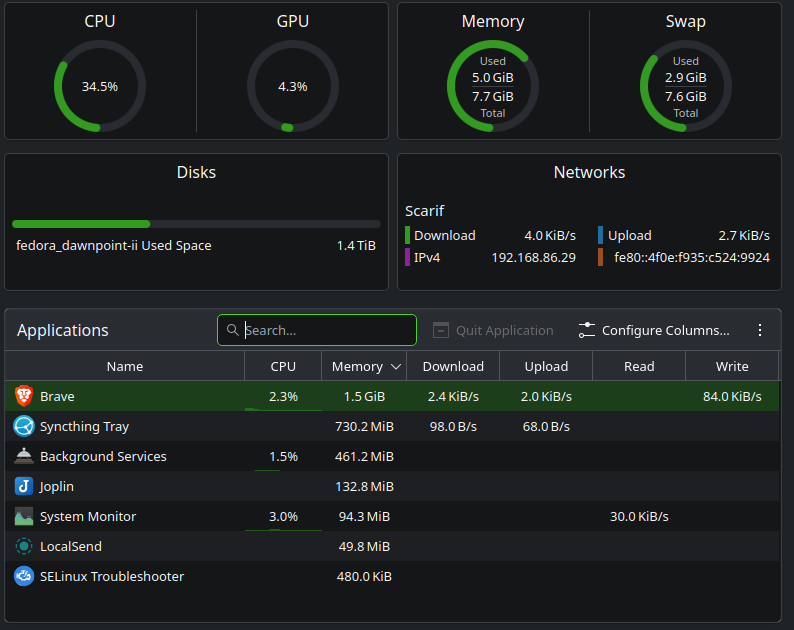Sort by Write column header
794x630 pixels.
click(732, 366)
